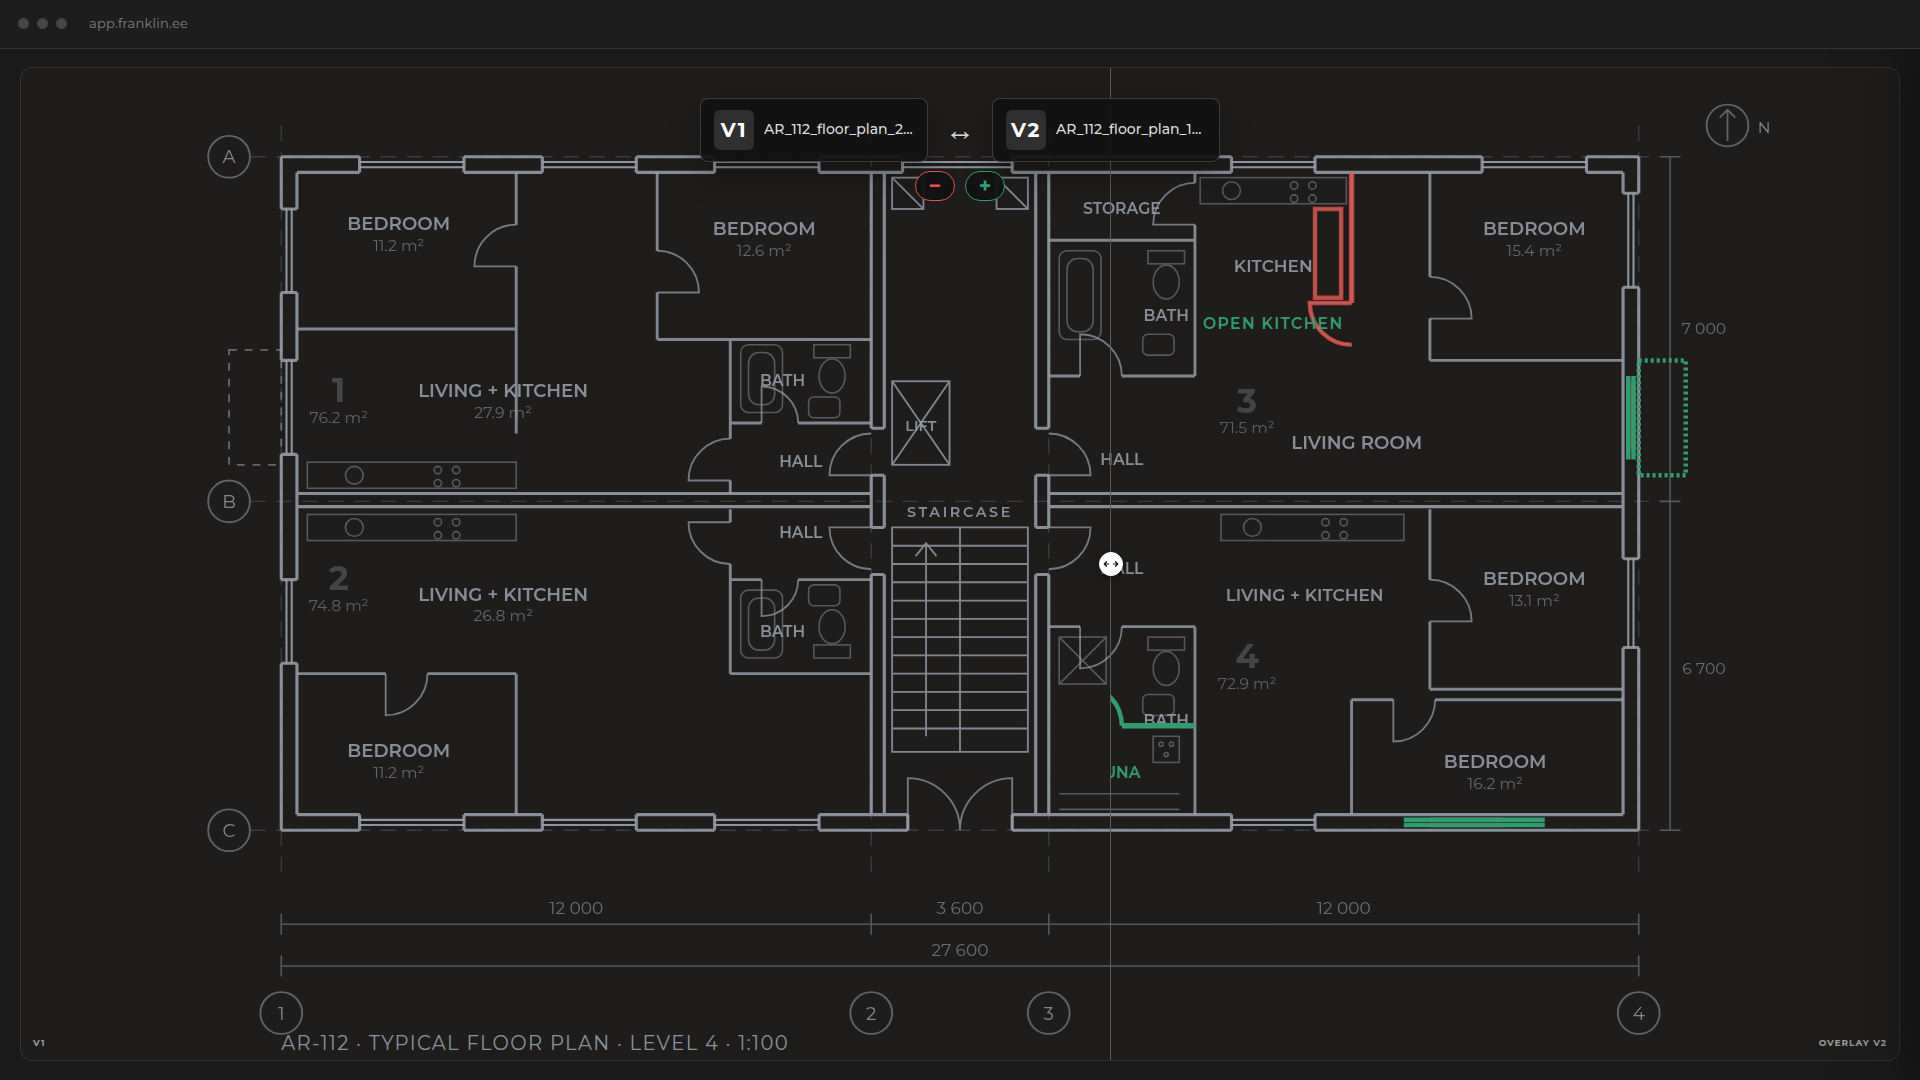The height and width of the screenshot is (1080, 1920).
Task: Click apartment 3 area 71.5 m²
Action: click(1247, 428)
